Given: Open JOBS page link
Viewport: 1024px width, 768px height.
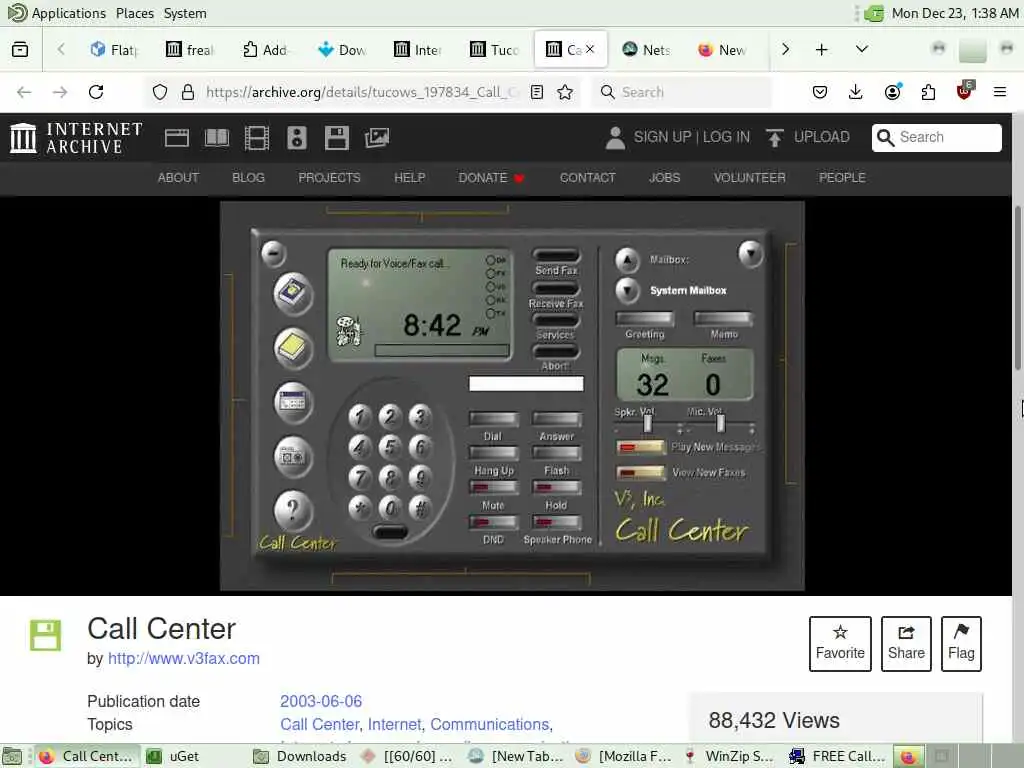Looking at the screenshot, I should [664, 178].
